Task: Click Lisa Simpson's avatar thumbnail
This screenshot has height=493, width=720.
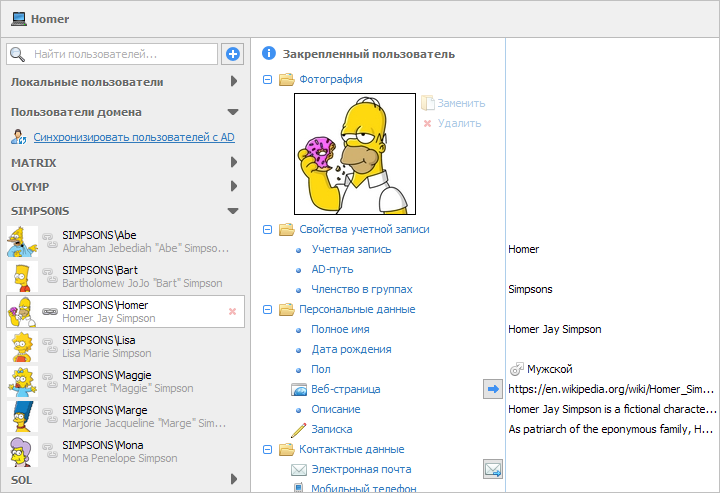Action: click(22, 346)
